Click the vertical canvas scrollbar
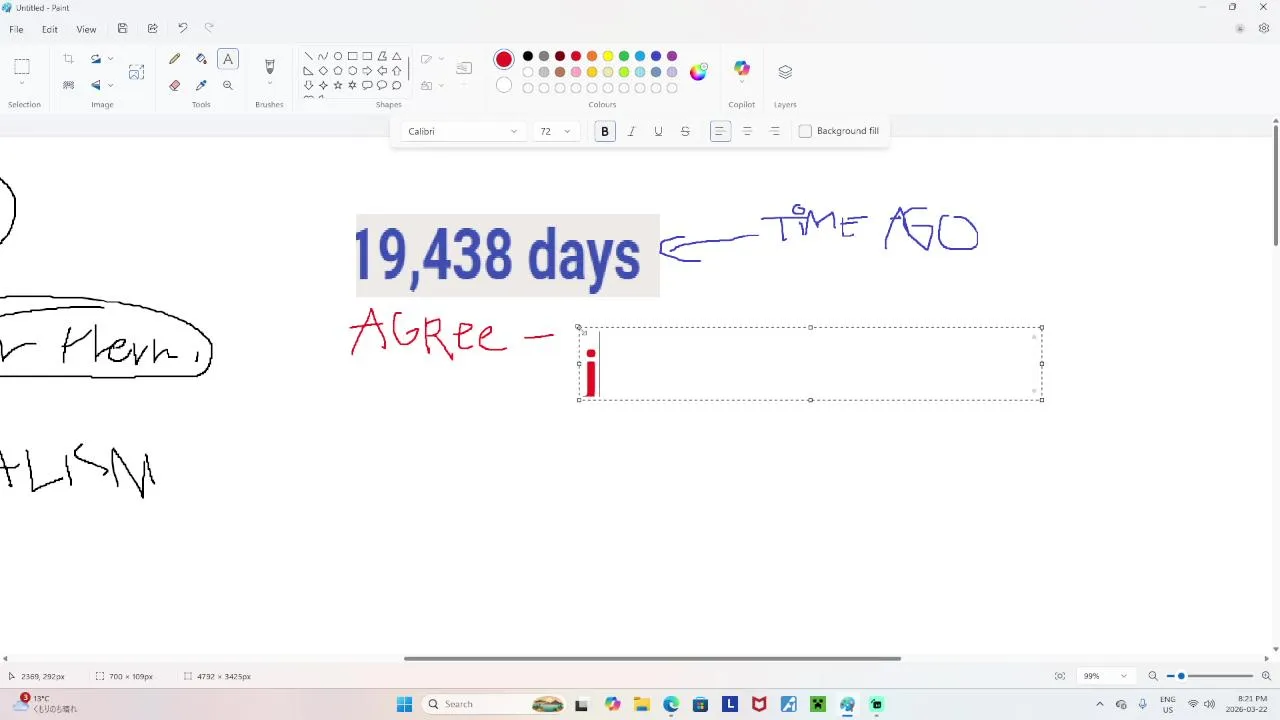The height and width of the screenshot is (720, 1280). [1276, 187]
